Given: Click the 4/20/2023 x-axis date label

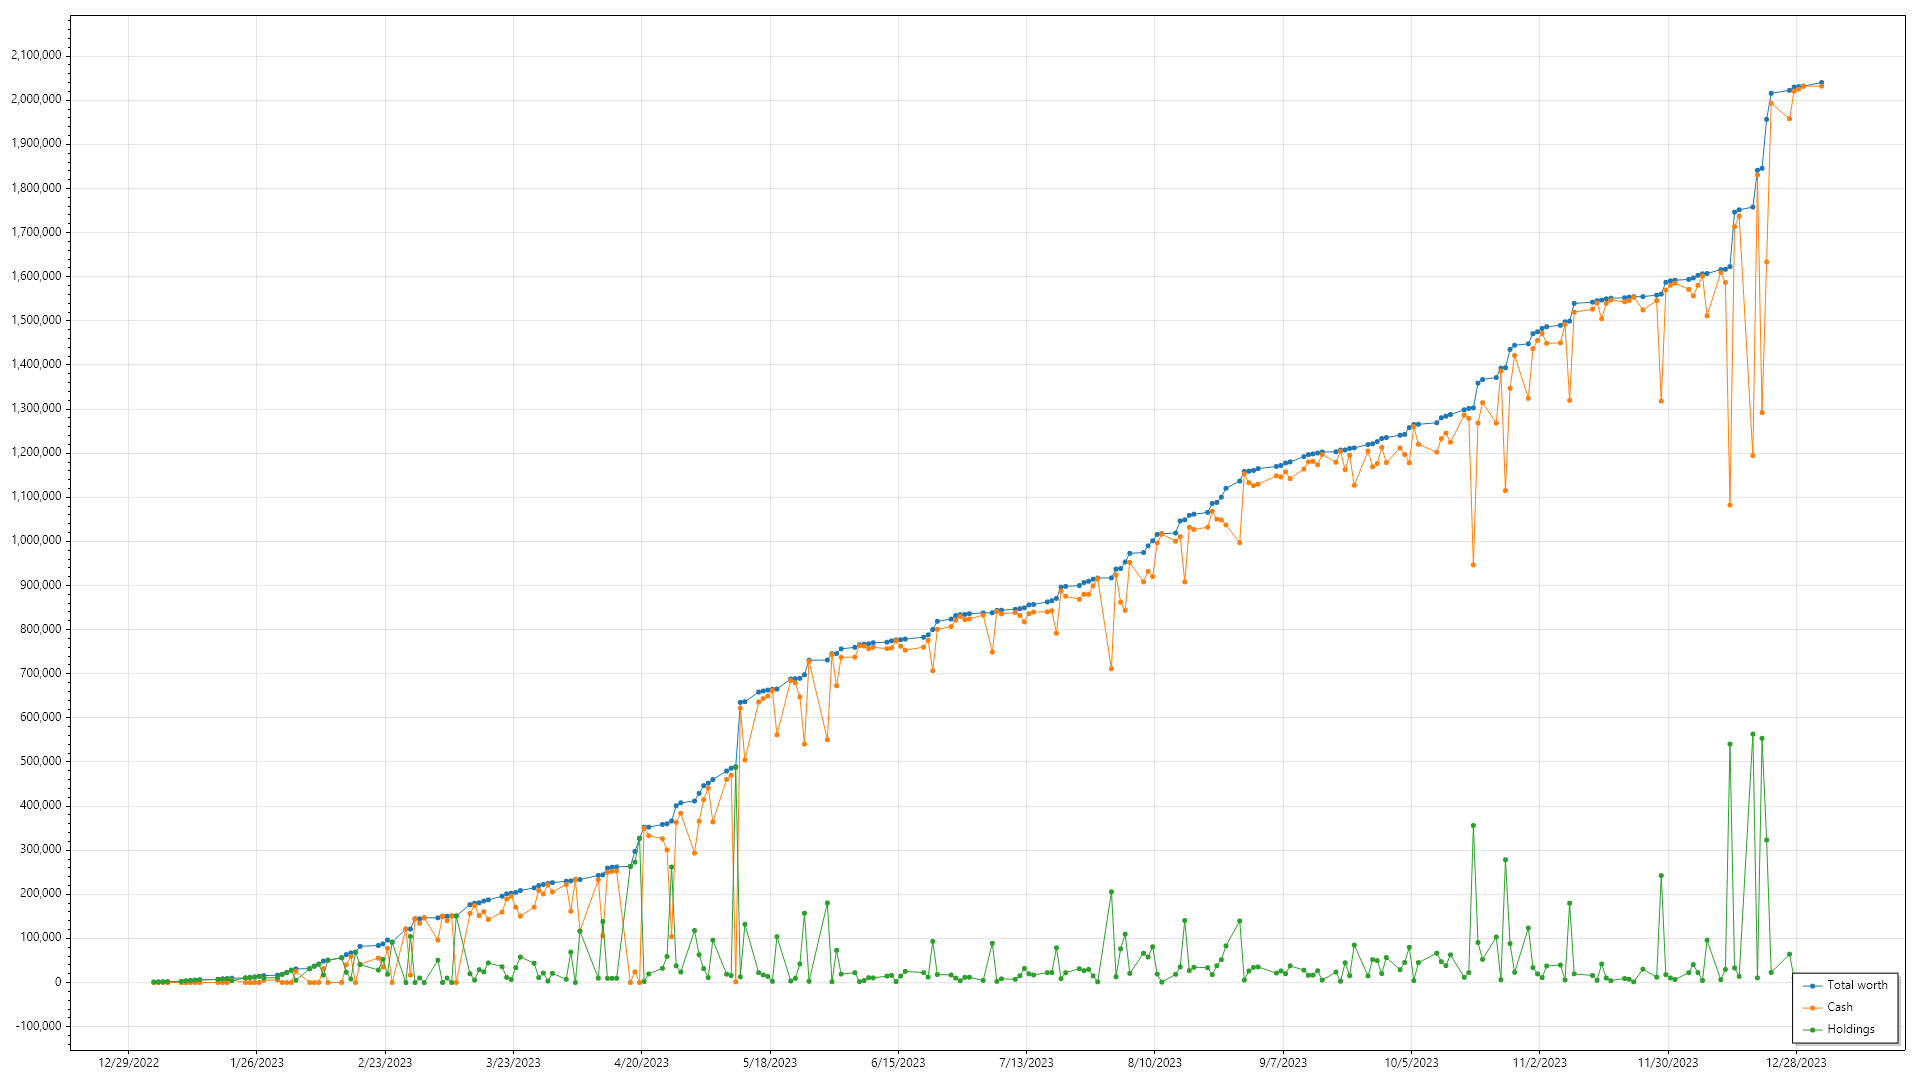Looking at the screenshot, I should point(641,1063).
